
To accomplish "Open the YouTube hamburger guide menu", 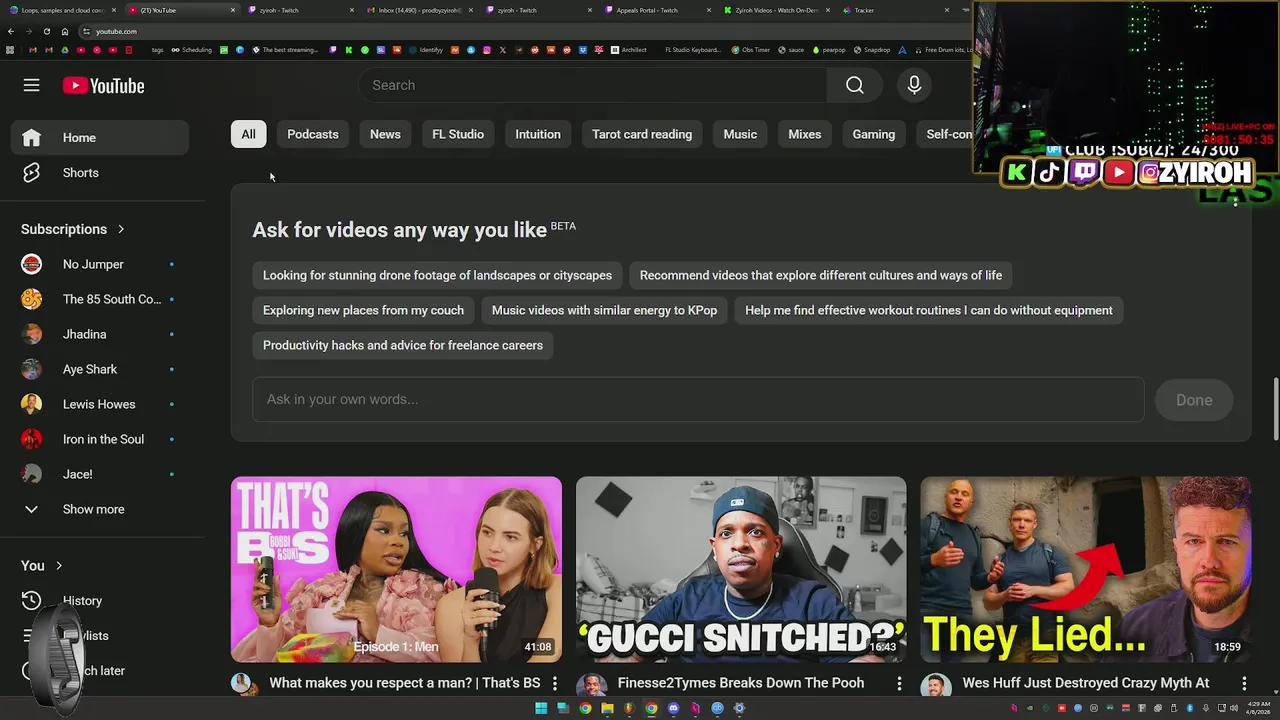I will coord(32,86).
